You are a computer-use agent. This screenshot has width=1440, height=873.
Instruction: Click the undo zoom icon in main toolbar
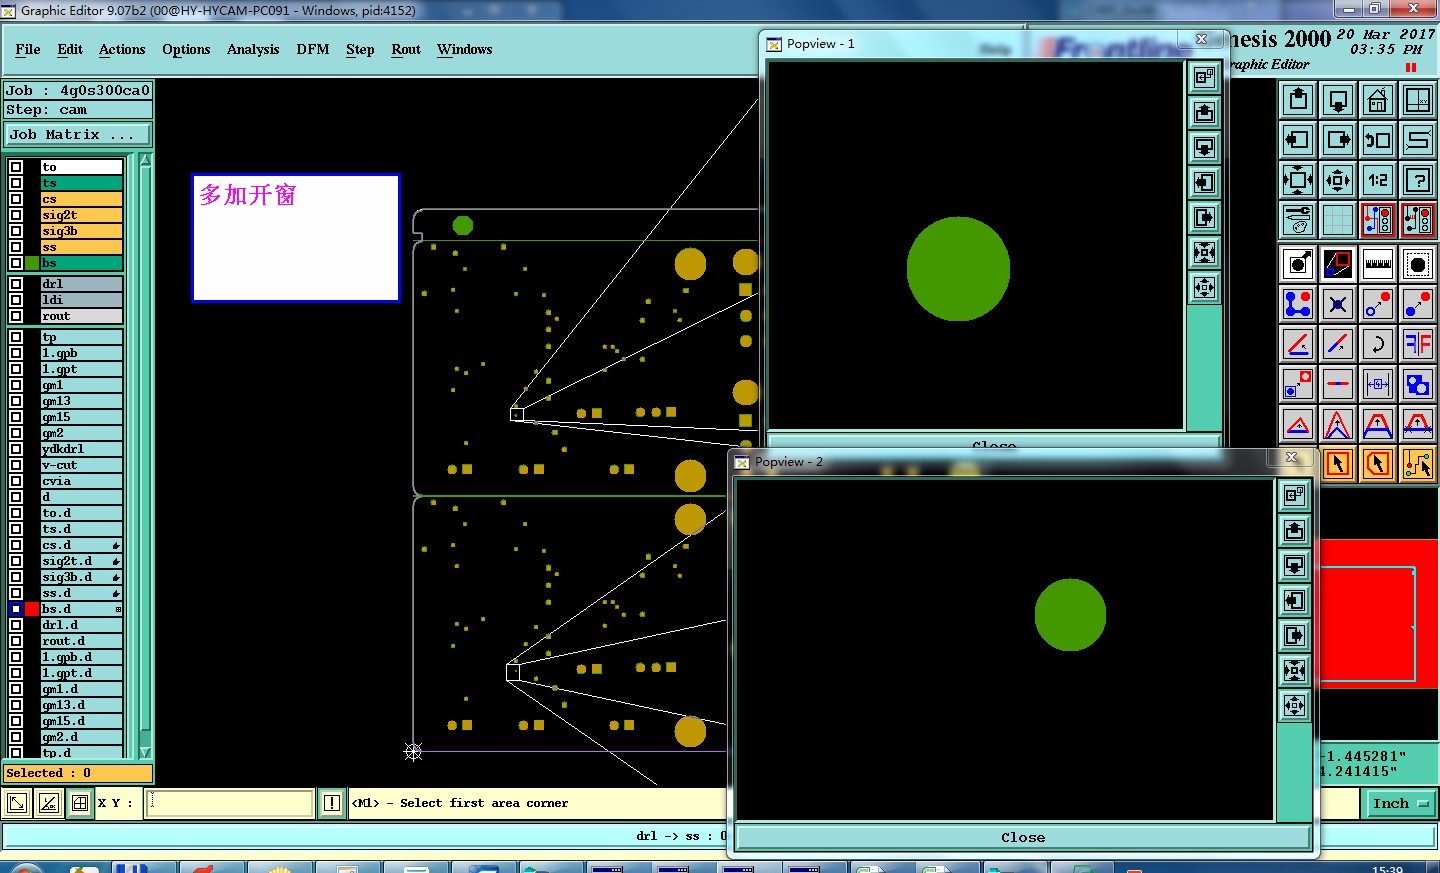(1378, 140)
